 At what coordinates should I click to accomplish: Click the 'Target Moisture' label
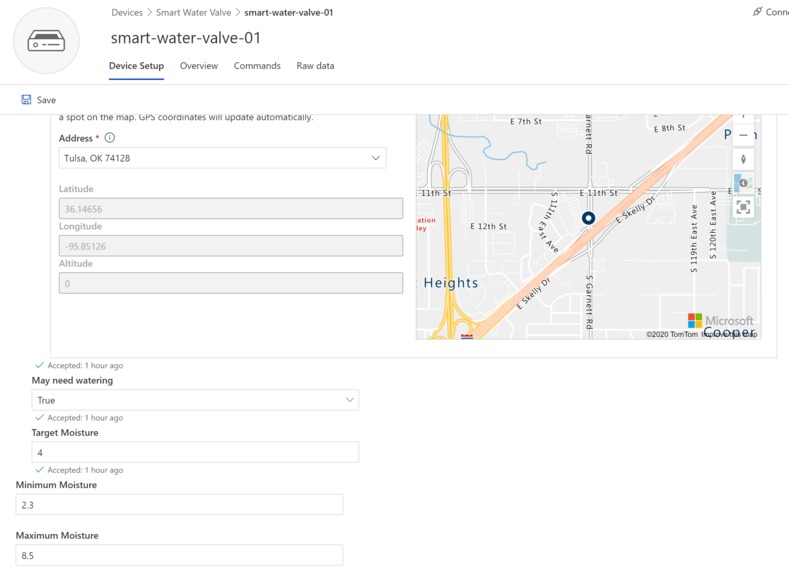coord(65,433)
